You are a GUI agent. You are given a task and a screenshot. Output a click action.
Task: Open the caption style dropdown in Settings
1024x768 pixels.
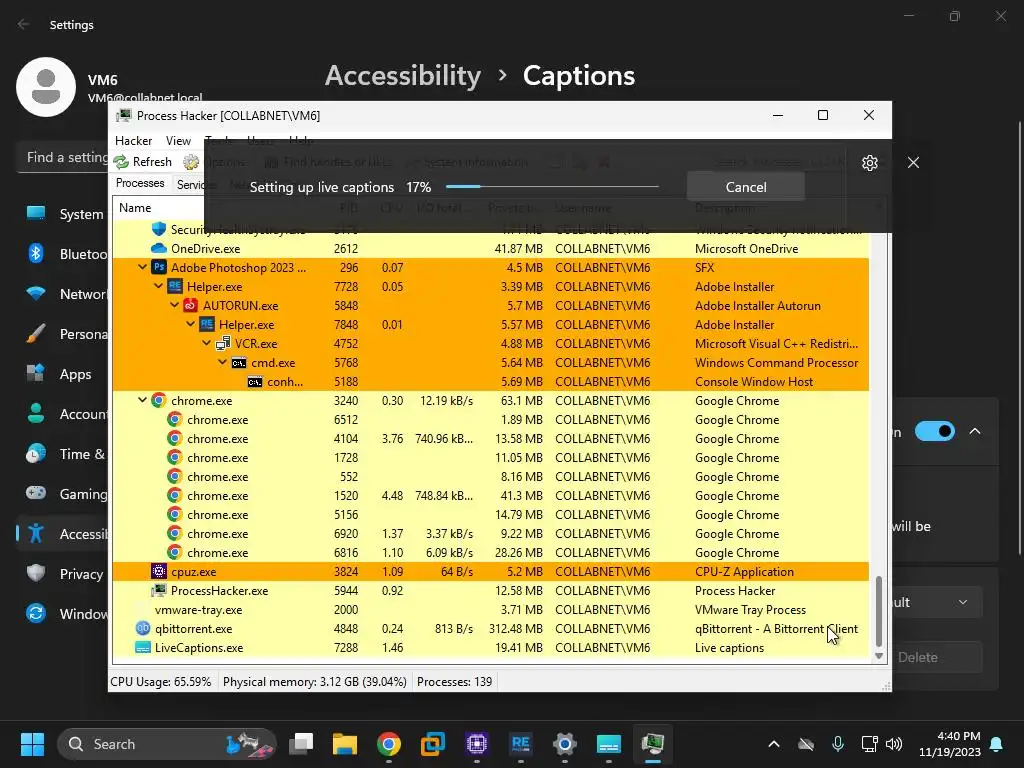click(x=938, y=602)
